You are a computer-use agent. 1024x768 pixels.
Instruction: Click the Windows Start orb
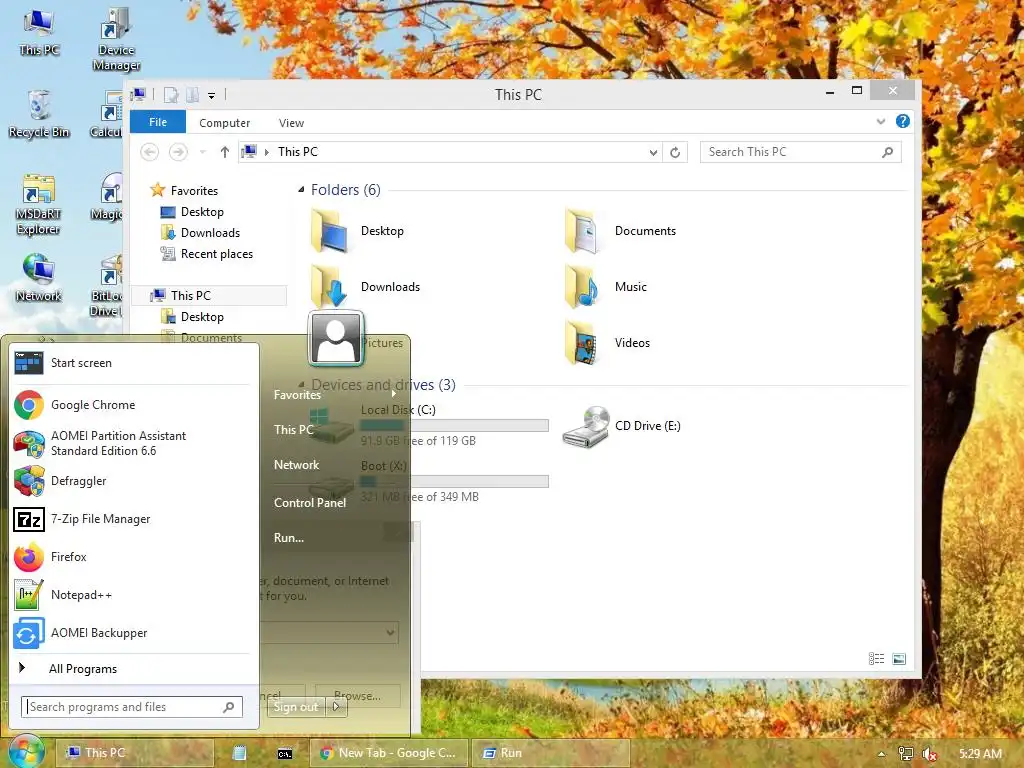point(25,752)
